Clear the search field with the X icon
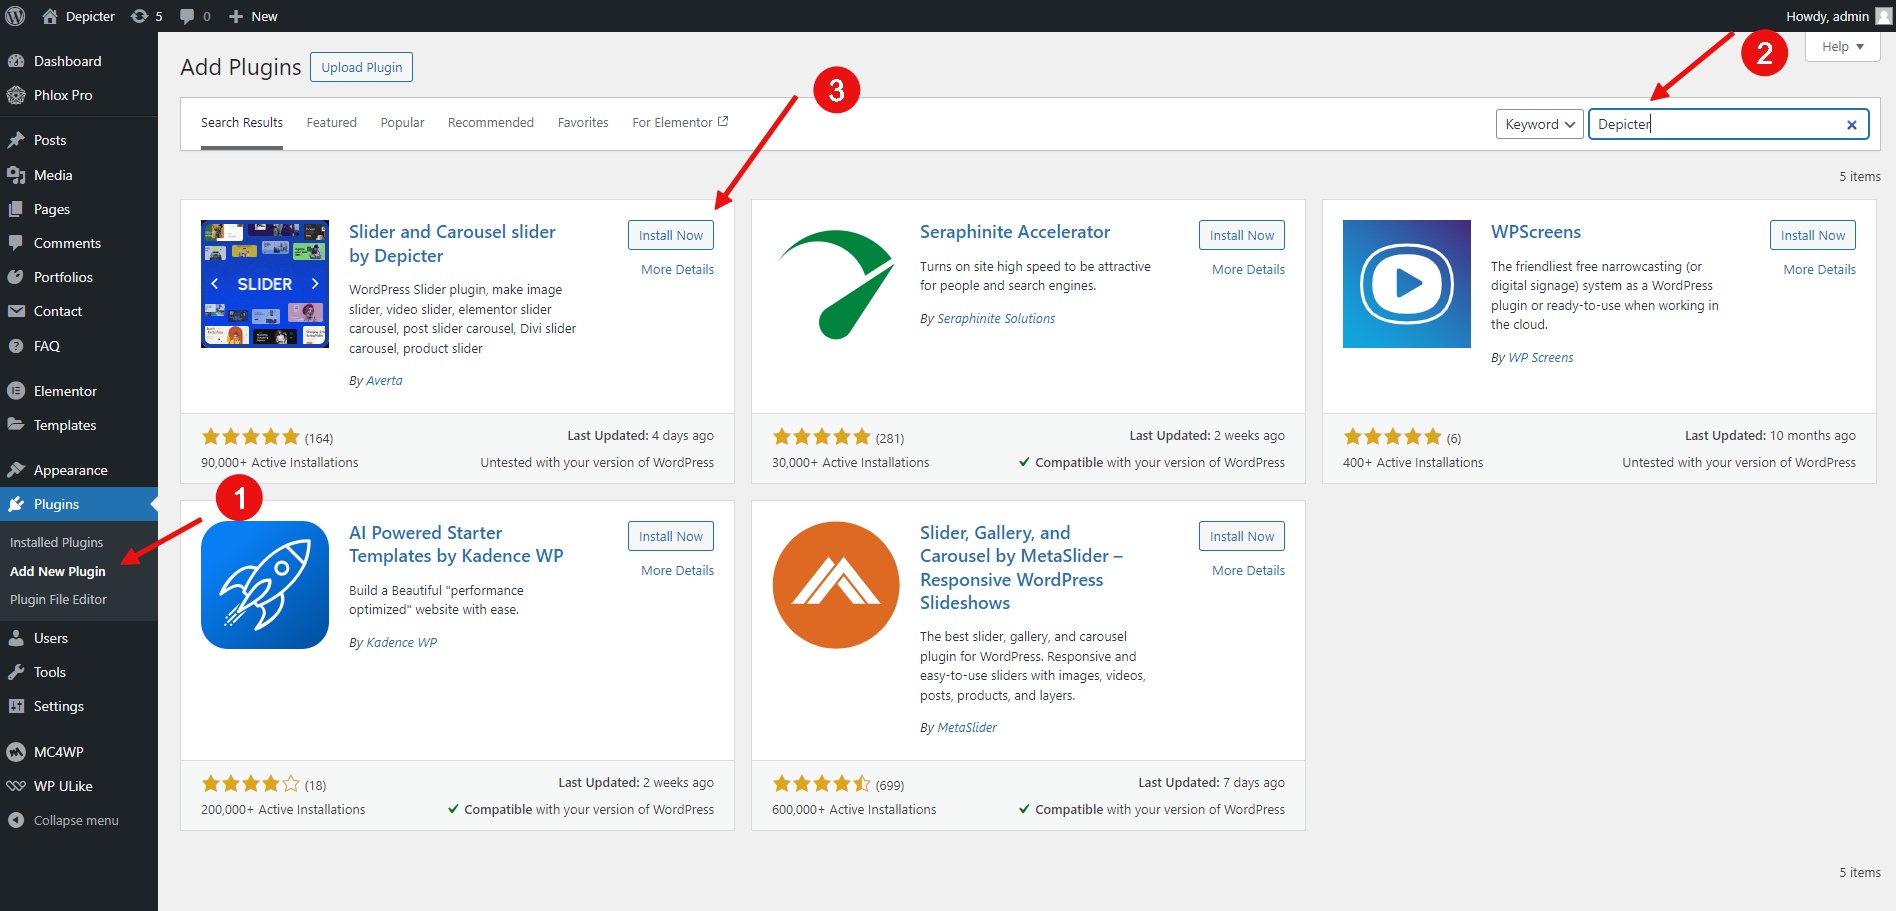The image size is (1896, 911). tap(1852, 125)
